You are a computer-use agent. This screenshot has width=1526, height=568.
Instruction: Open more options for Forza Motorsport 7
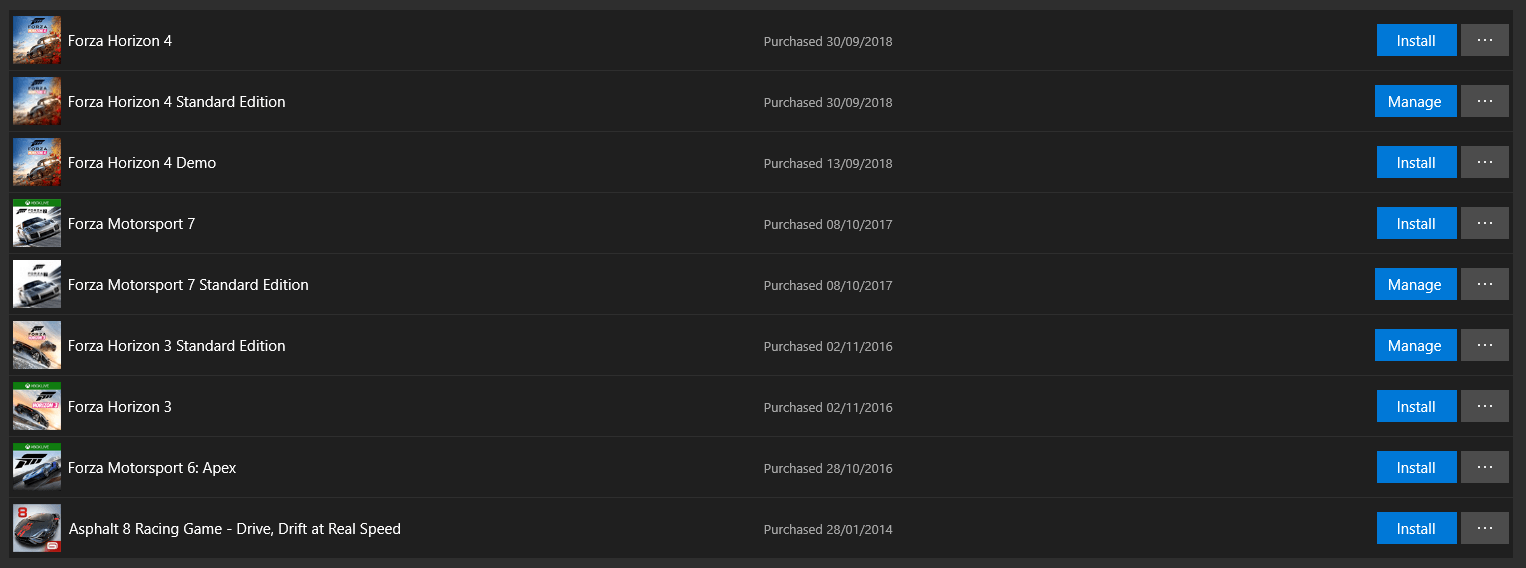pos(1485,224)
